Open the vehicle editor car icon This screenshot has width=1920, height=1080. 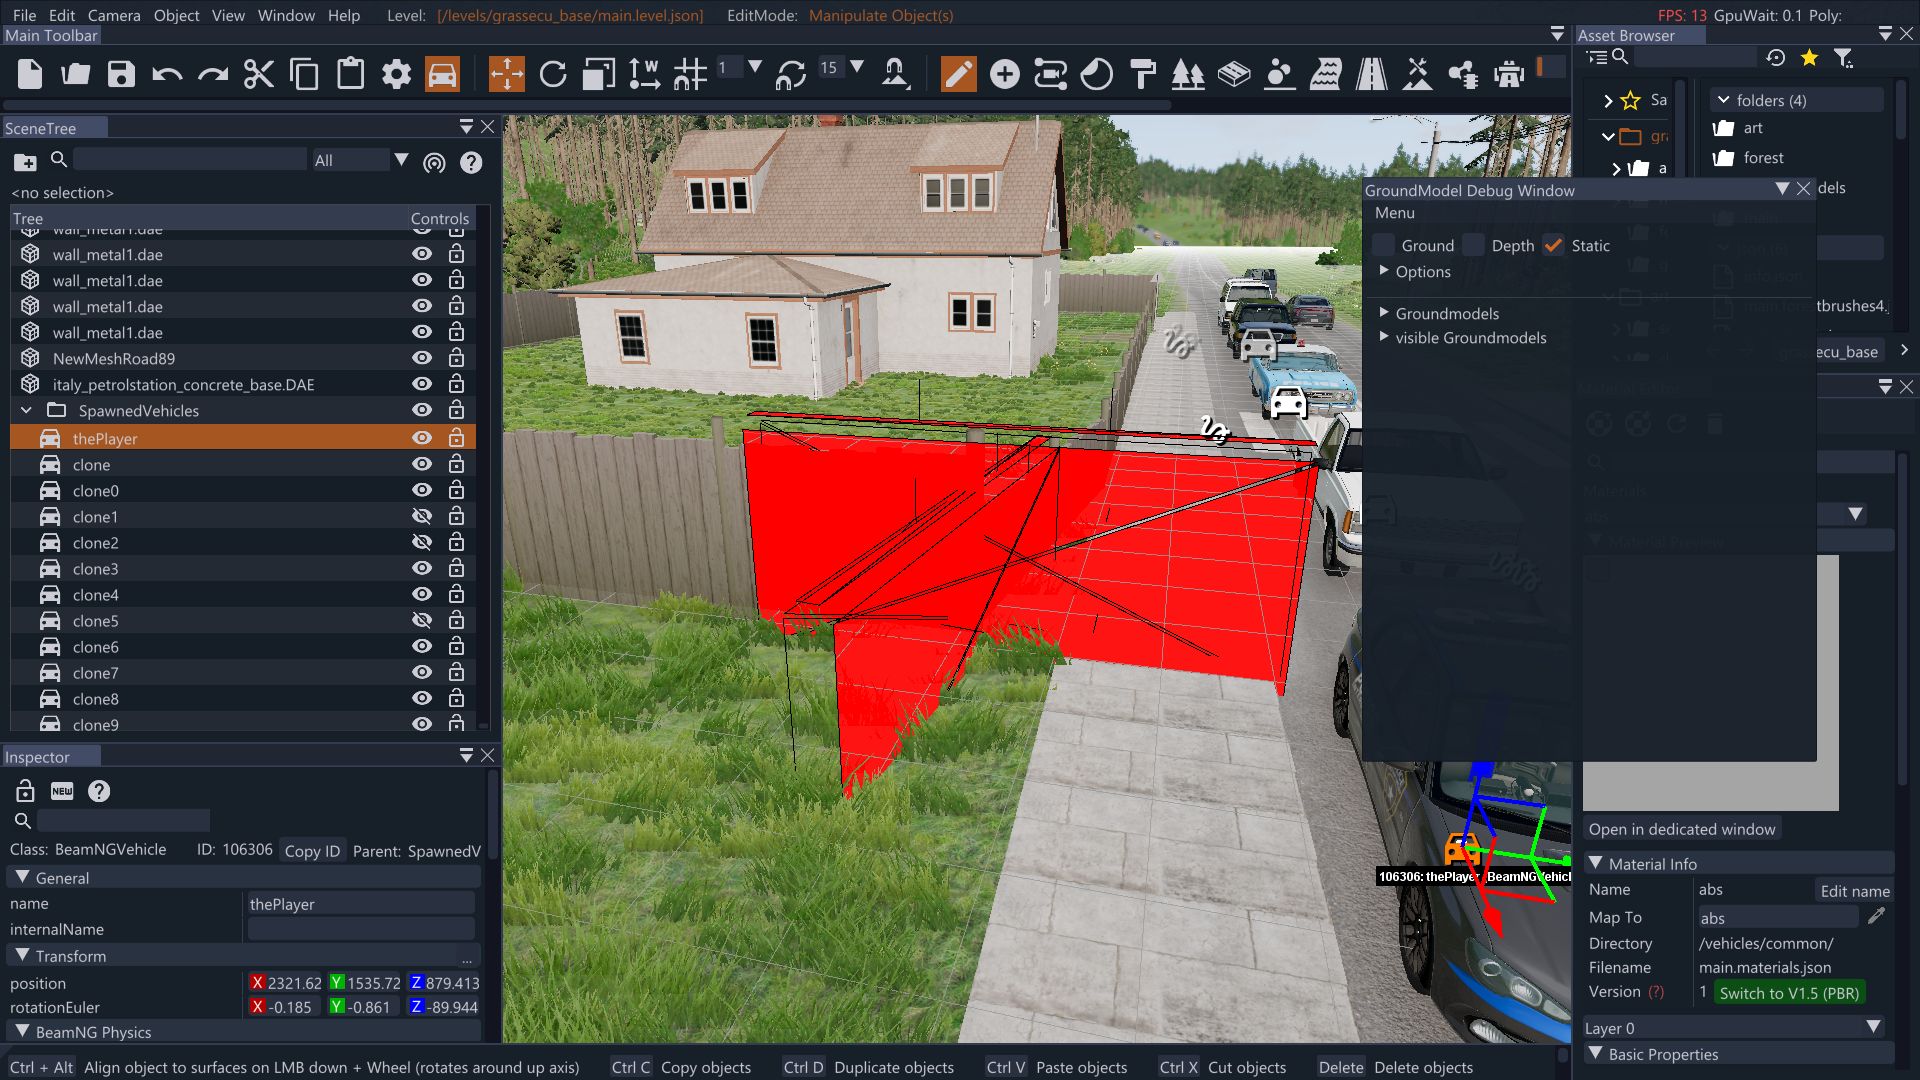pos(442,74)
